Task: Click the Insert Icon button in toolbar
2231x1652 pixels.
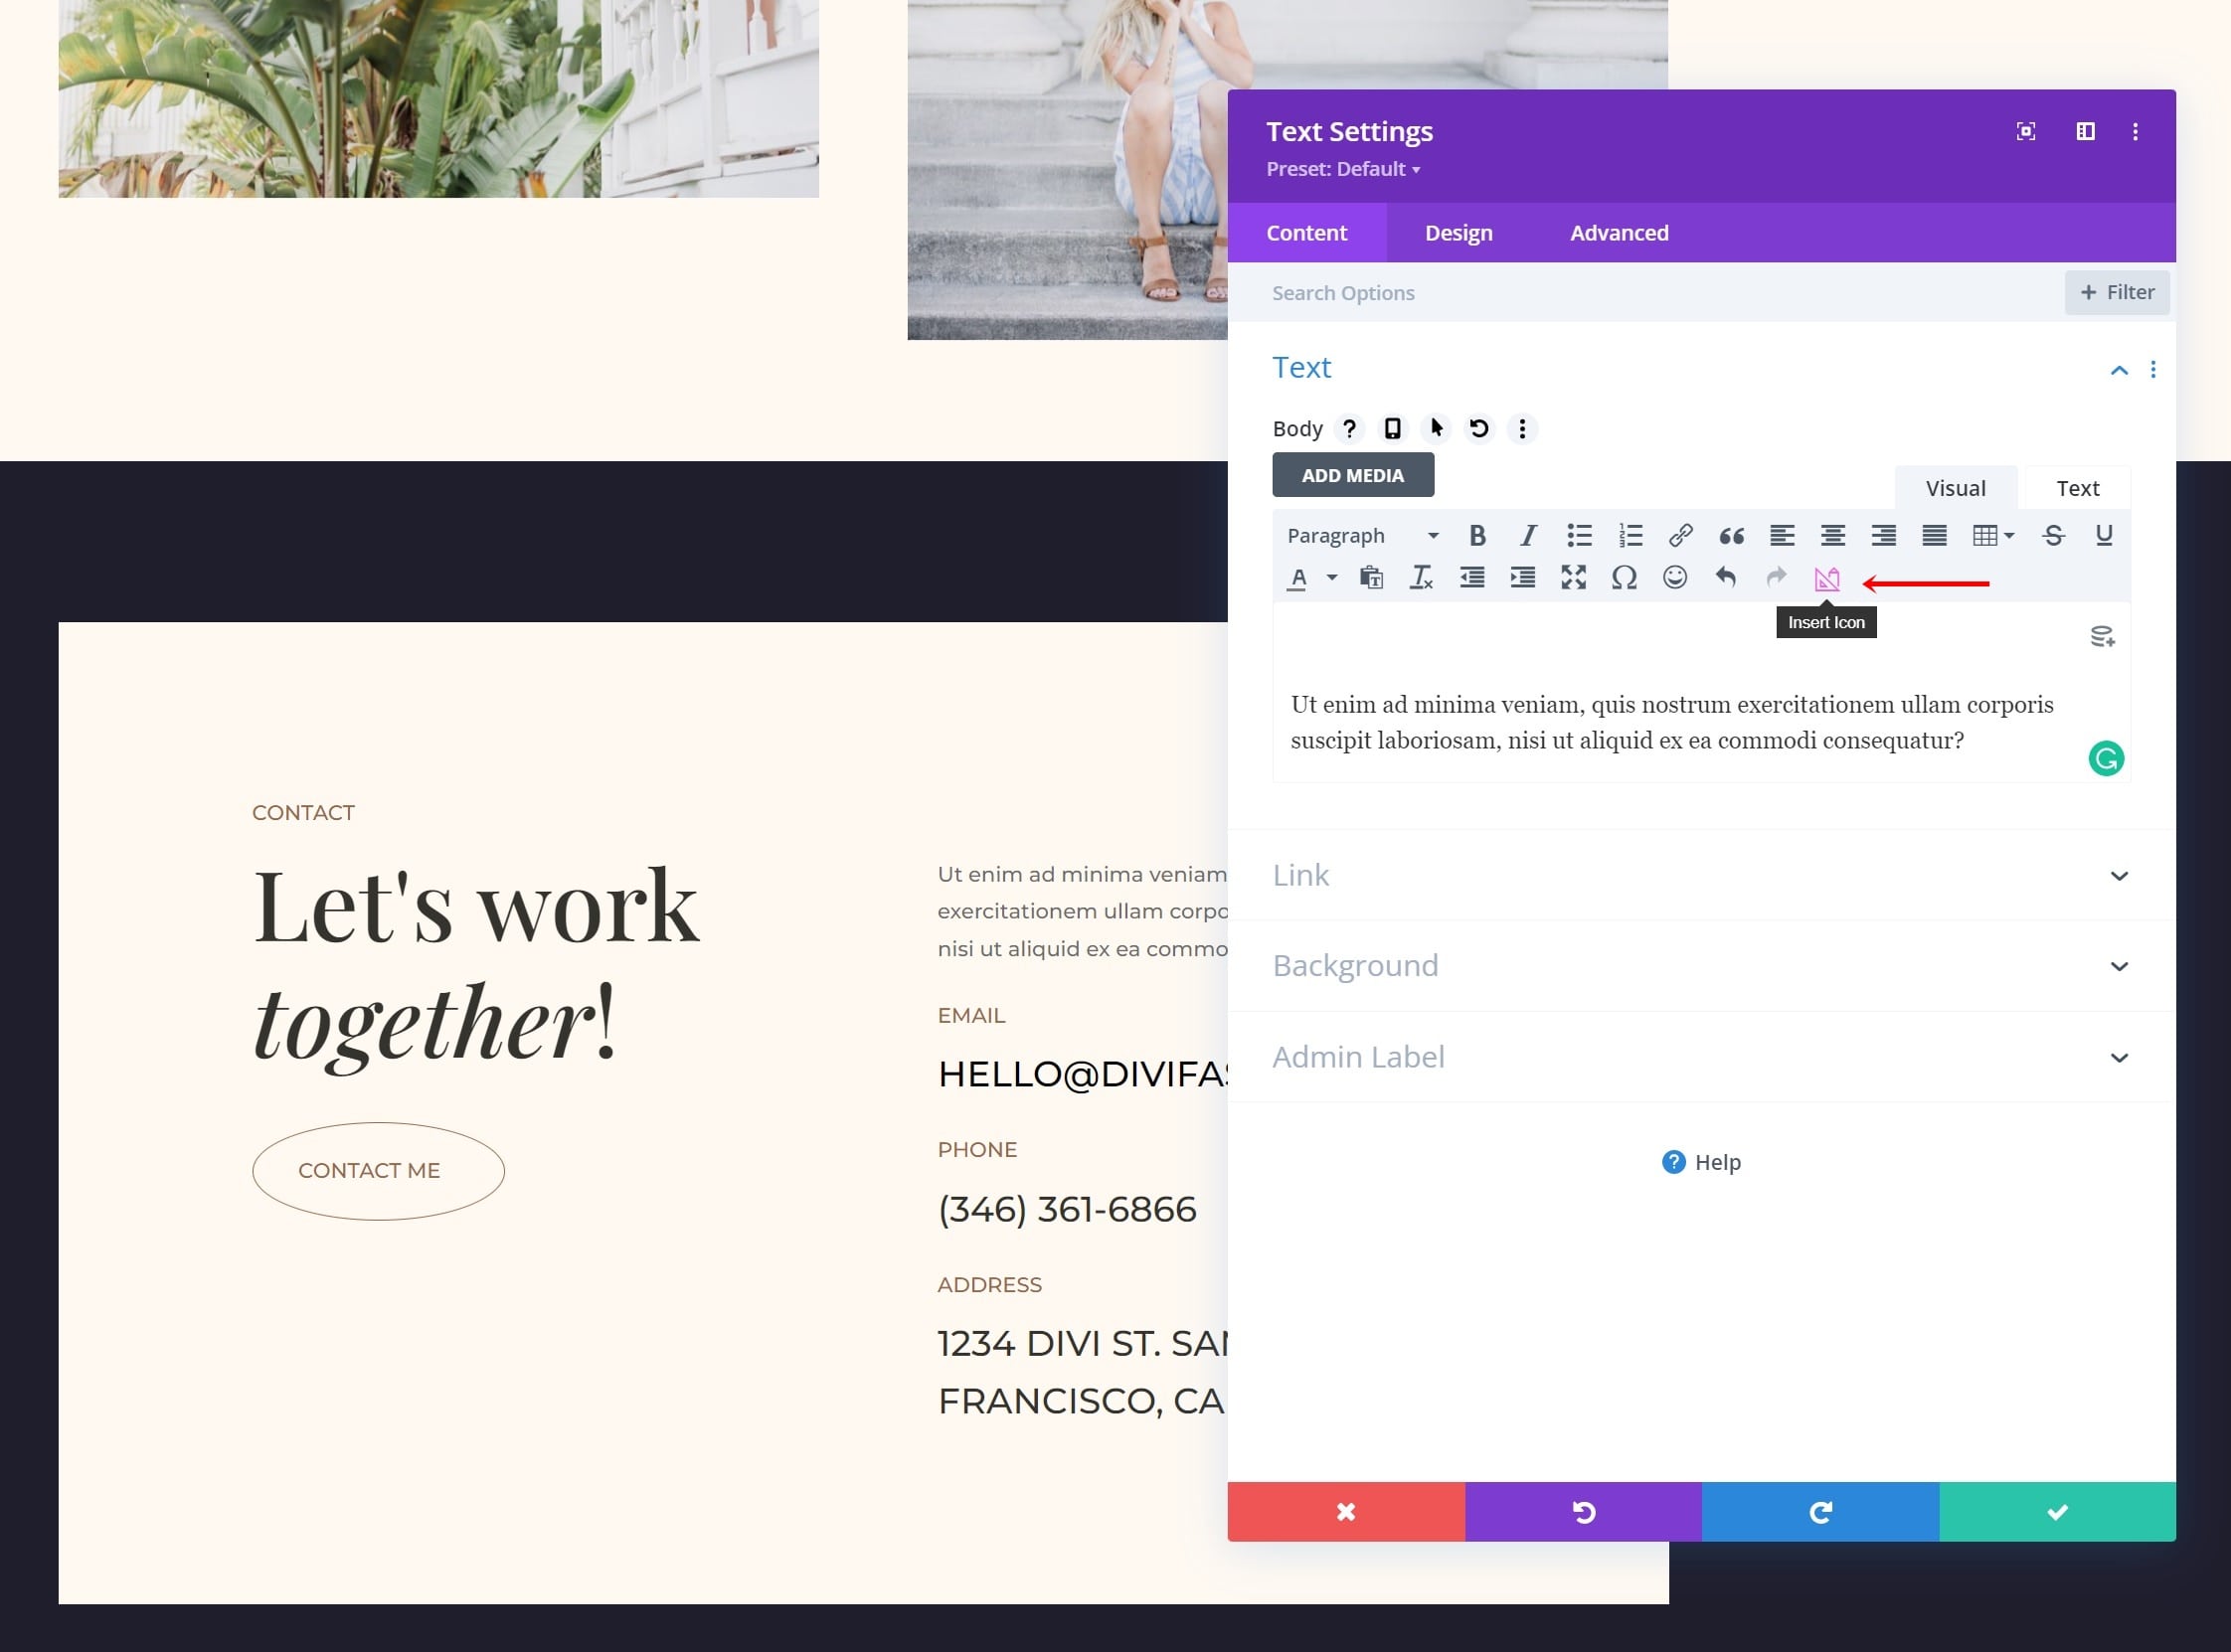Action: pos(1825,578)
